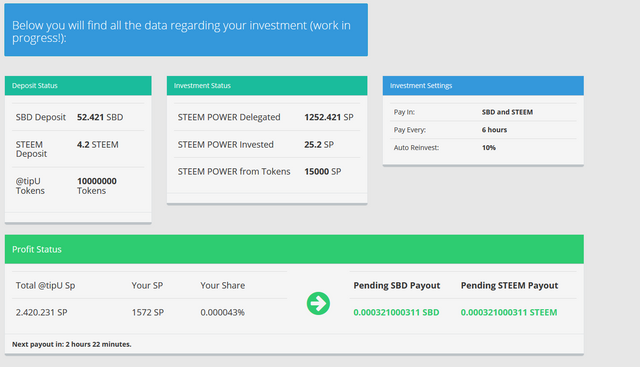
Task: Select the '10%' auto reinvest value
Action: pyautogui.click(x=489, y=148)
